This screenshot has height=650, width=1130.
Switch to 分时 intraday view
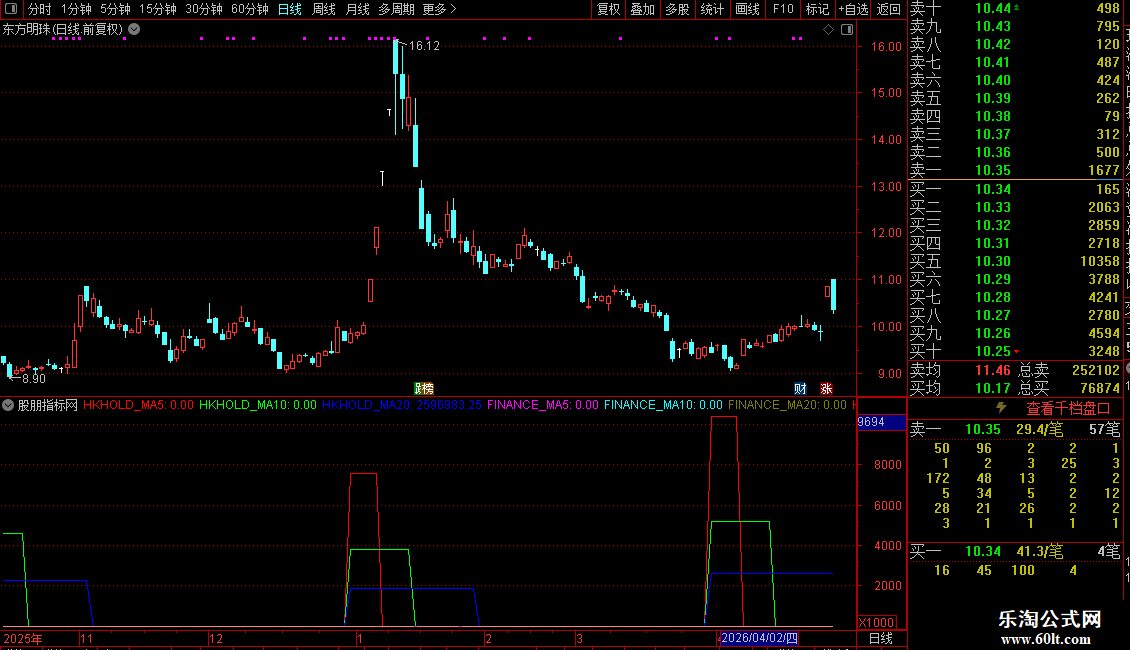[x=40, y=9]
